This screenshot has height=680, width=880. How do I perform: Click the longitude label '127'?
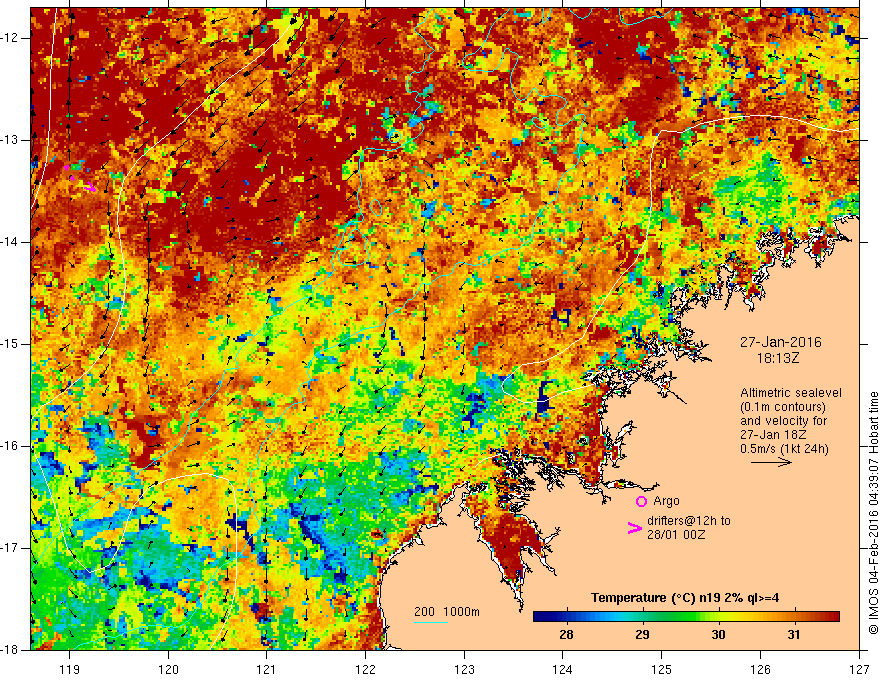tap(859, 669)
